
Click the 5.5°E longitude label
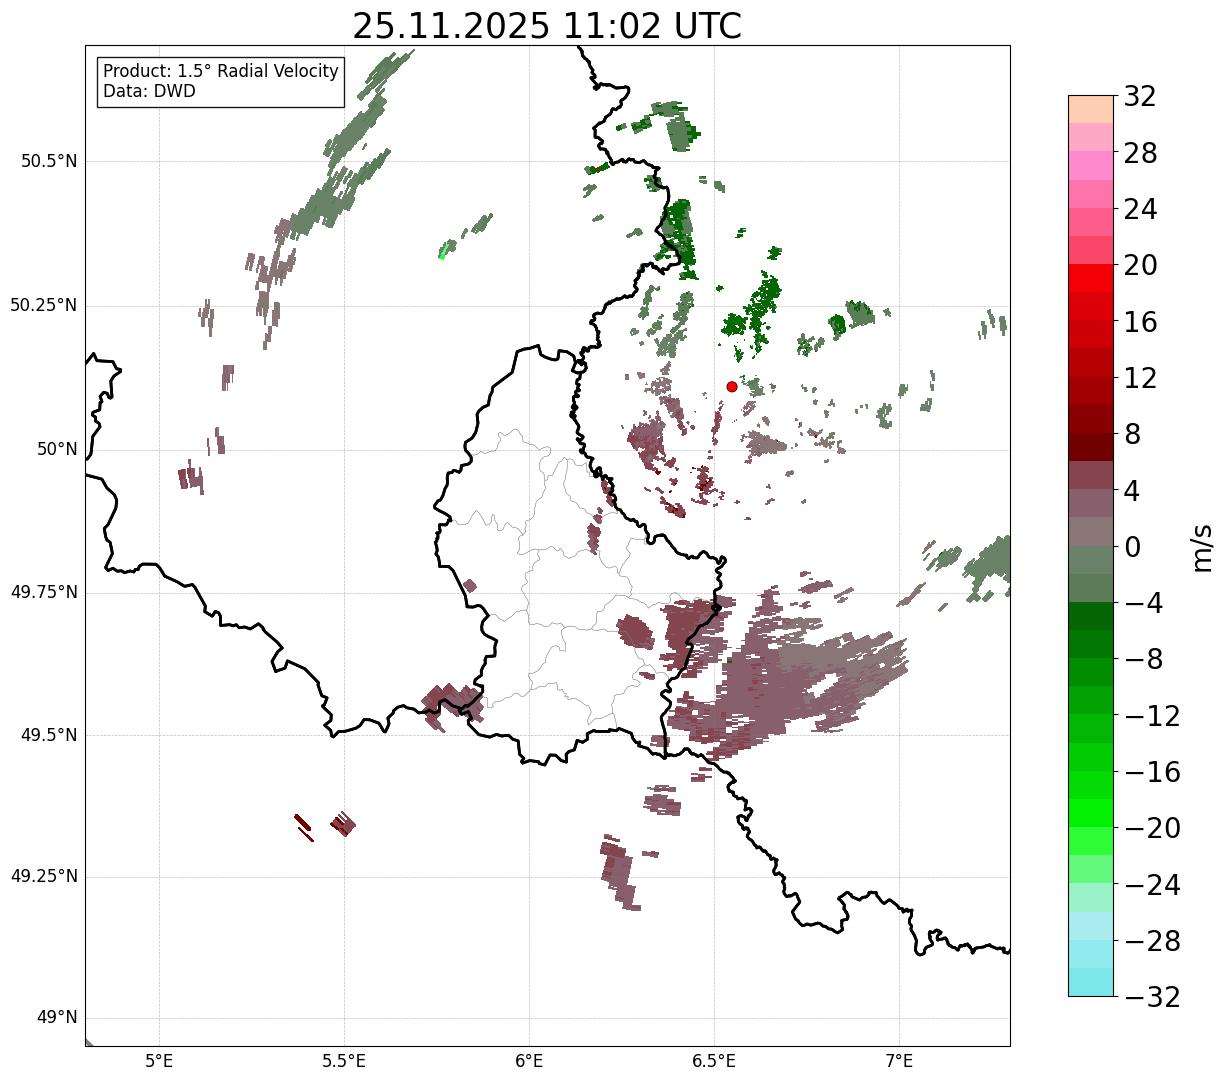point(344,1061)
